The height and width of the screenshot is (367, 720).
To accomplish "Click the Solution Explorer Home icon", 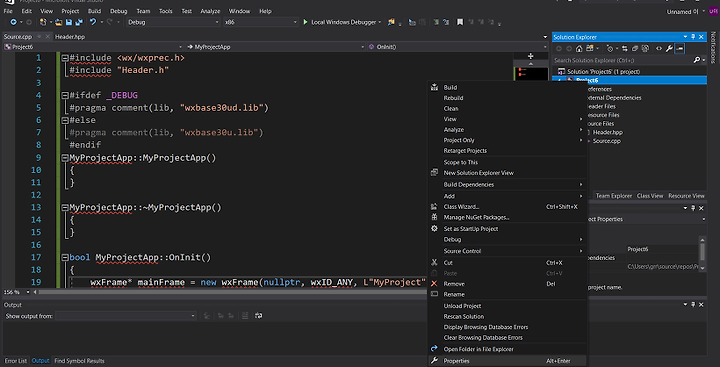I will (579, 48).
